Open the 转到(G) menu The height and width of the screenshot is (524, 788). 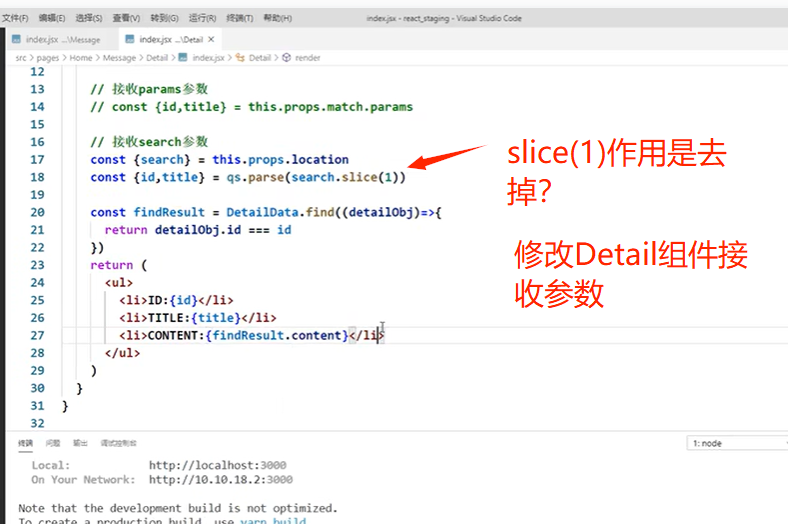pyautogui.click(x=164, y=18)
